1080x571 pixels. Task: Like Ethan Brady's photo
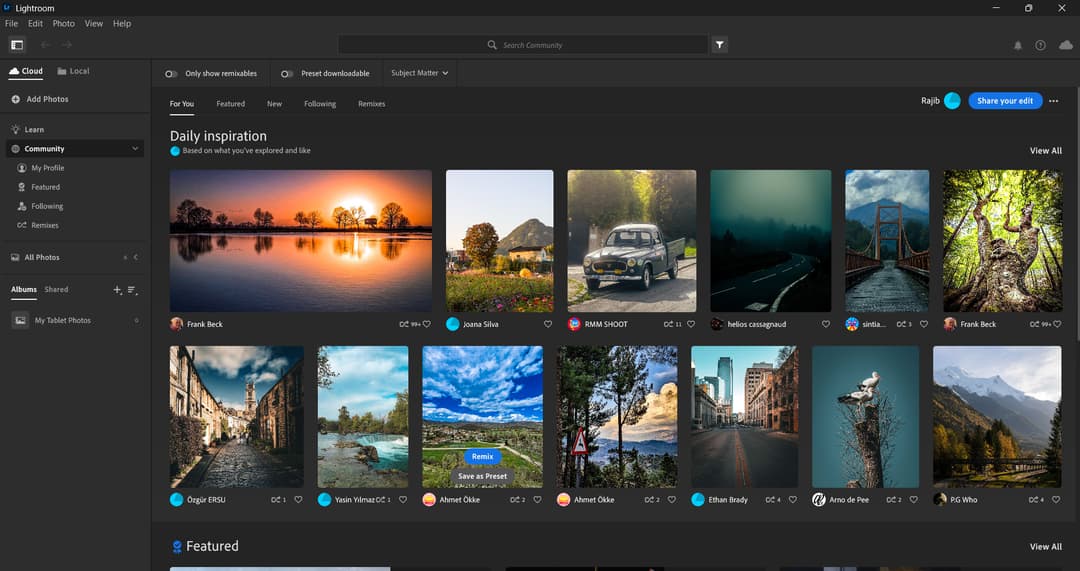(x=793, y=500)
